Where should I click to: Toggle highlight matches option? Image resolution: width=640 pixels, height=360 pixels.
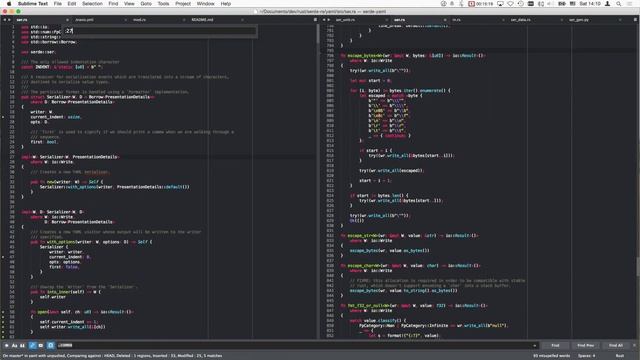pos(51,345)
